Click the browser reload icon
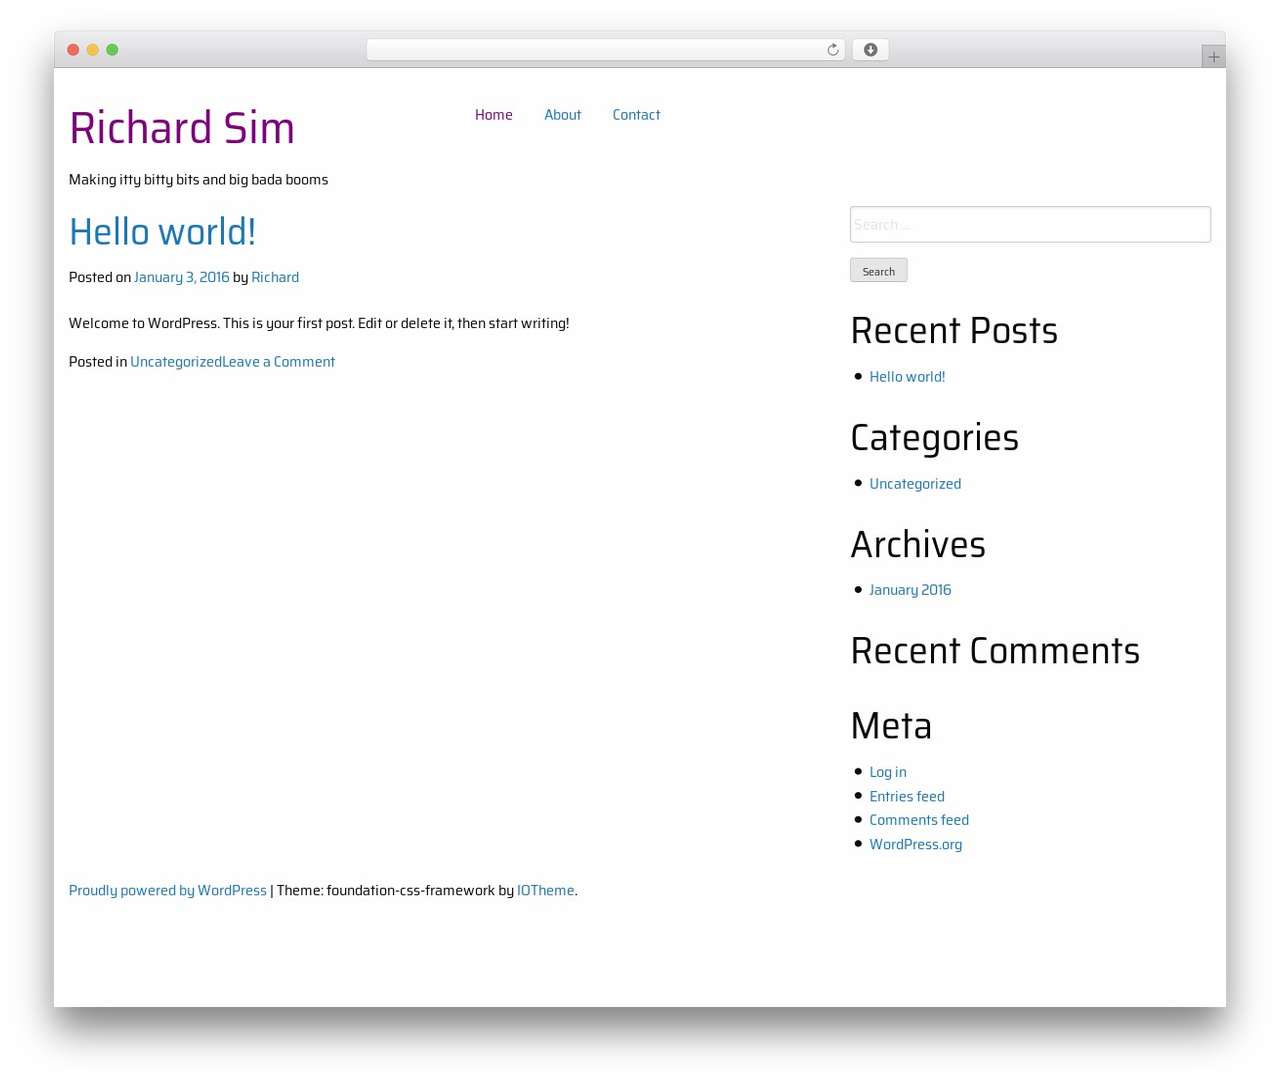Image resolution: width=1280 pixels, height=1084 pixels. [832, 50]
